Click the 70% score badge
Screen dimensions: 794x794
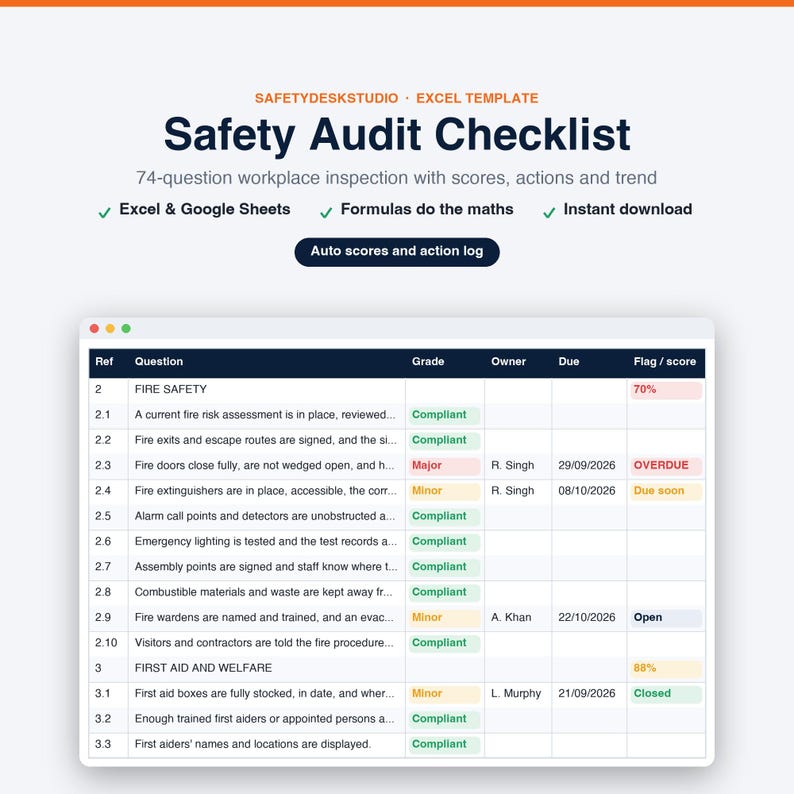click(x=666, y=390)
